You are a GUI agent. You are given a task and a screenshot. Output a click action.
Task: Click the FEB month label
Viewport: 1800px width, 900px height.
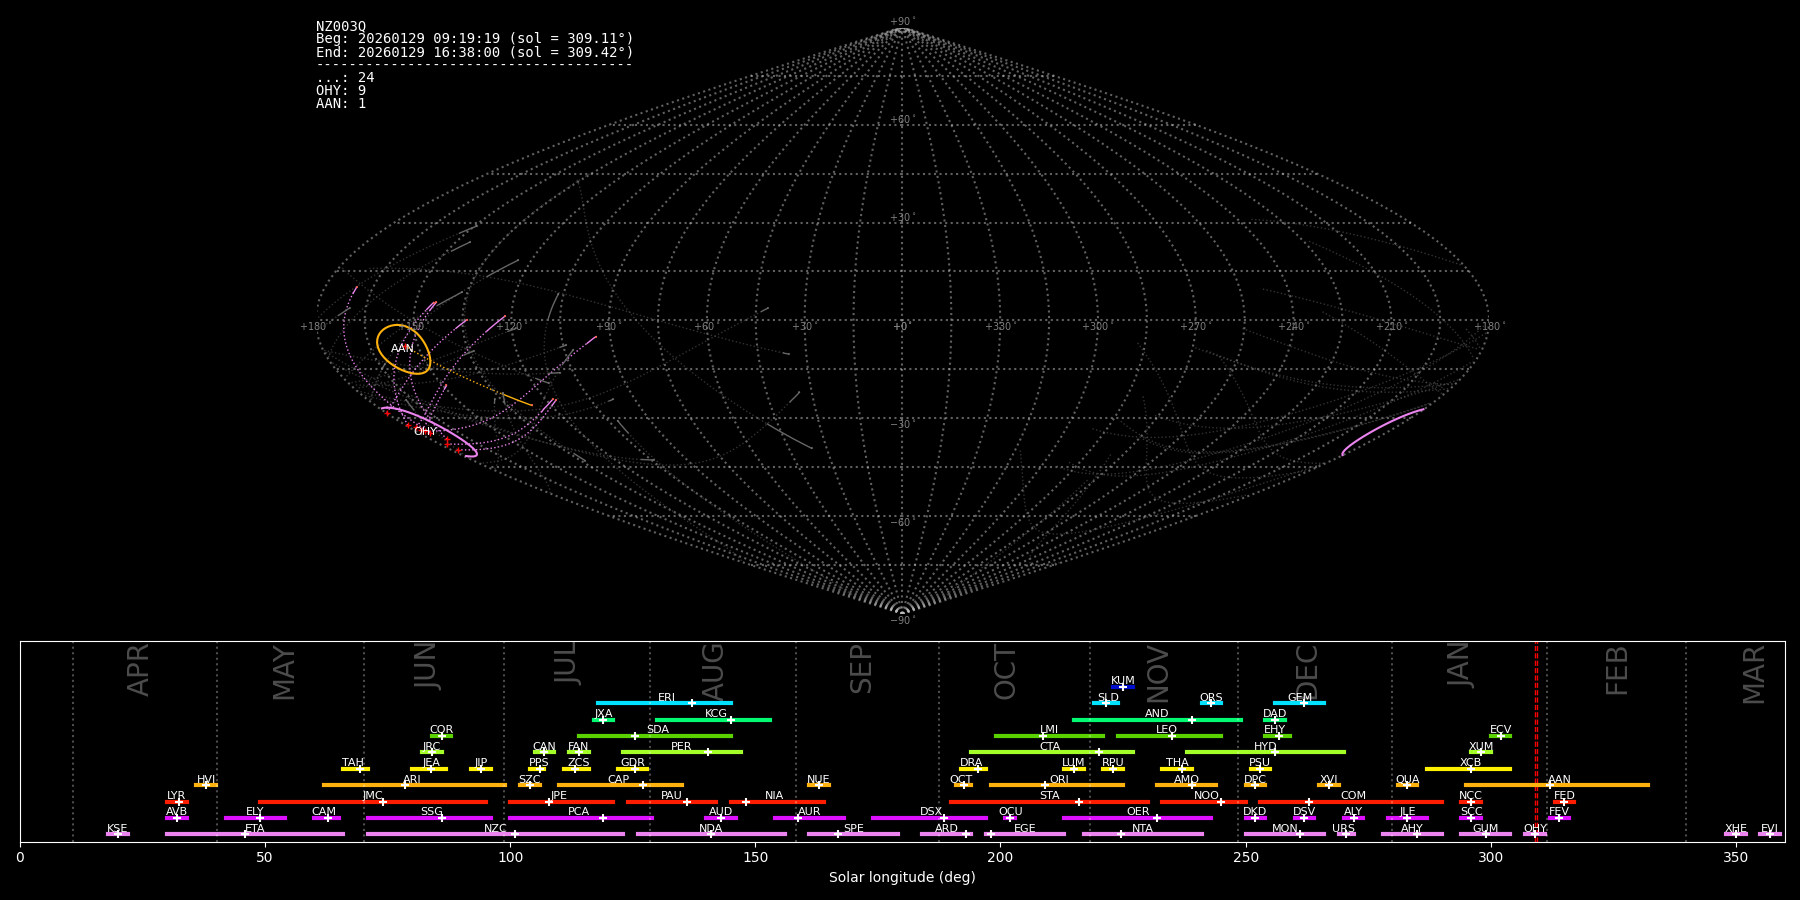pyautogui.click(x=1617, y=671)
